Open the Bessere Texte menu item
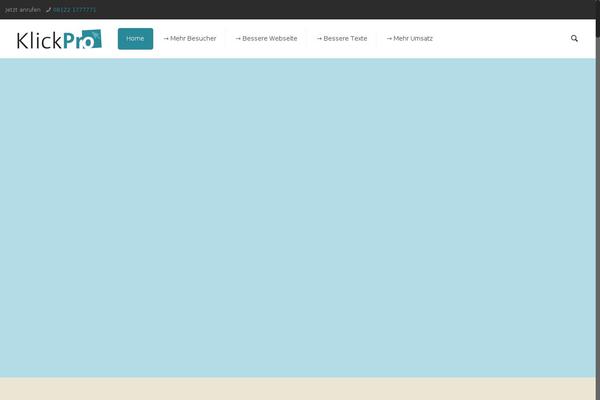The height and width of the screenshot is (400, 600). coord(342,39)
